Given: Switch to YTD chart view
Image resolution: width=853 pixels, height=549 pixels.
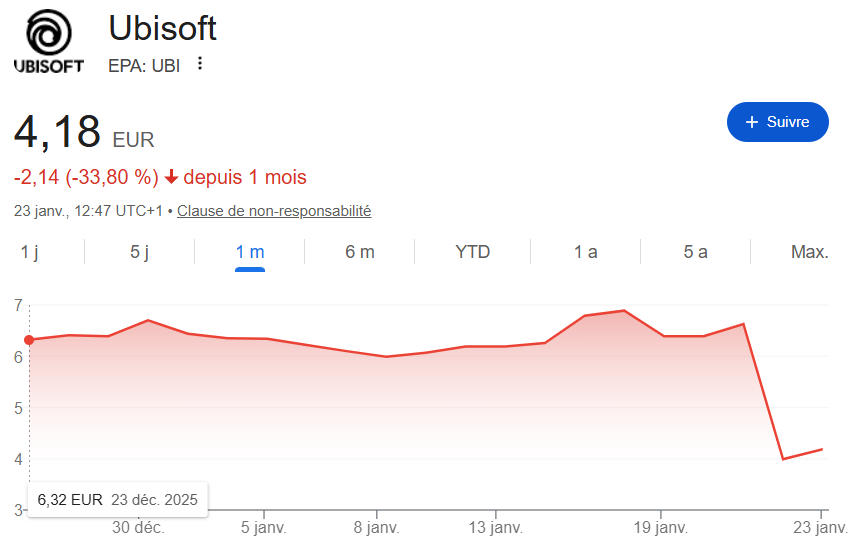Looking at the screenshot, I should 473,252.
